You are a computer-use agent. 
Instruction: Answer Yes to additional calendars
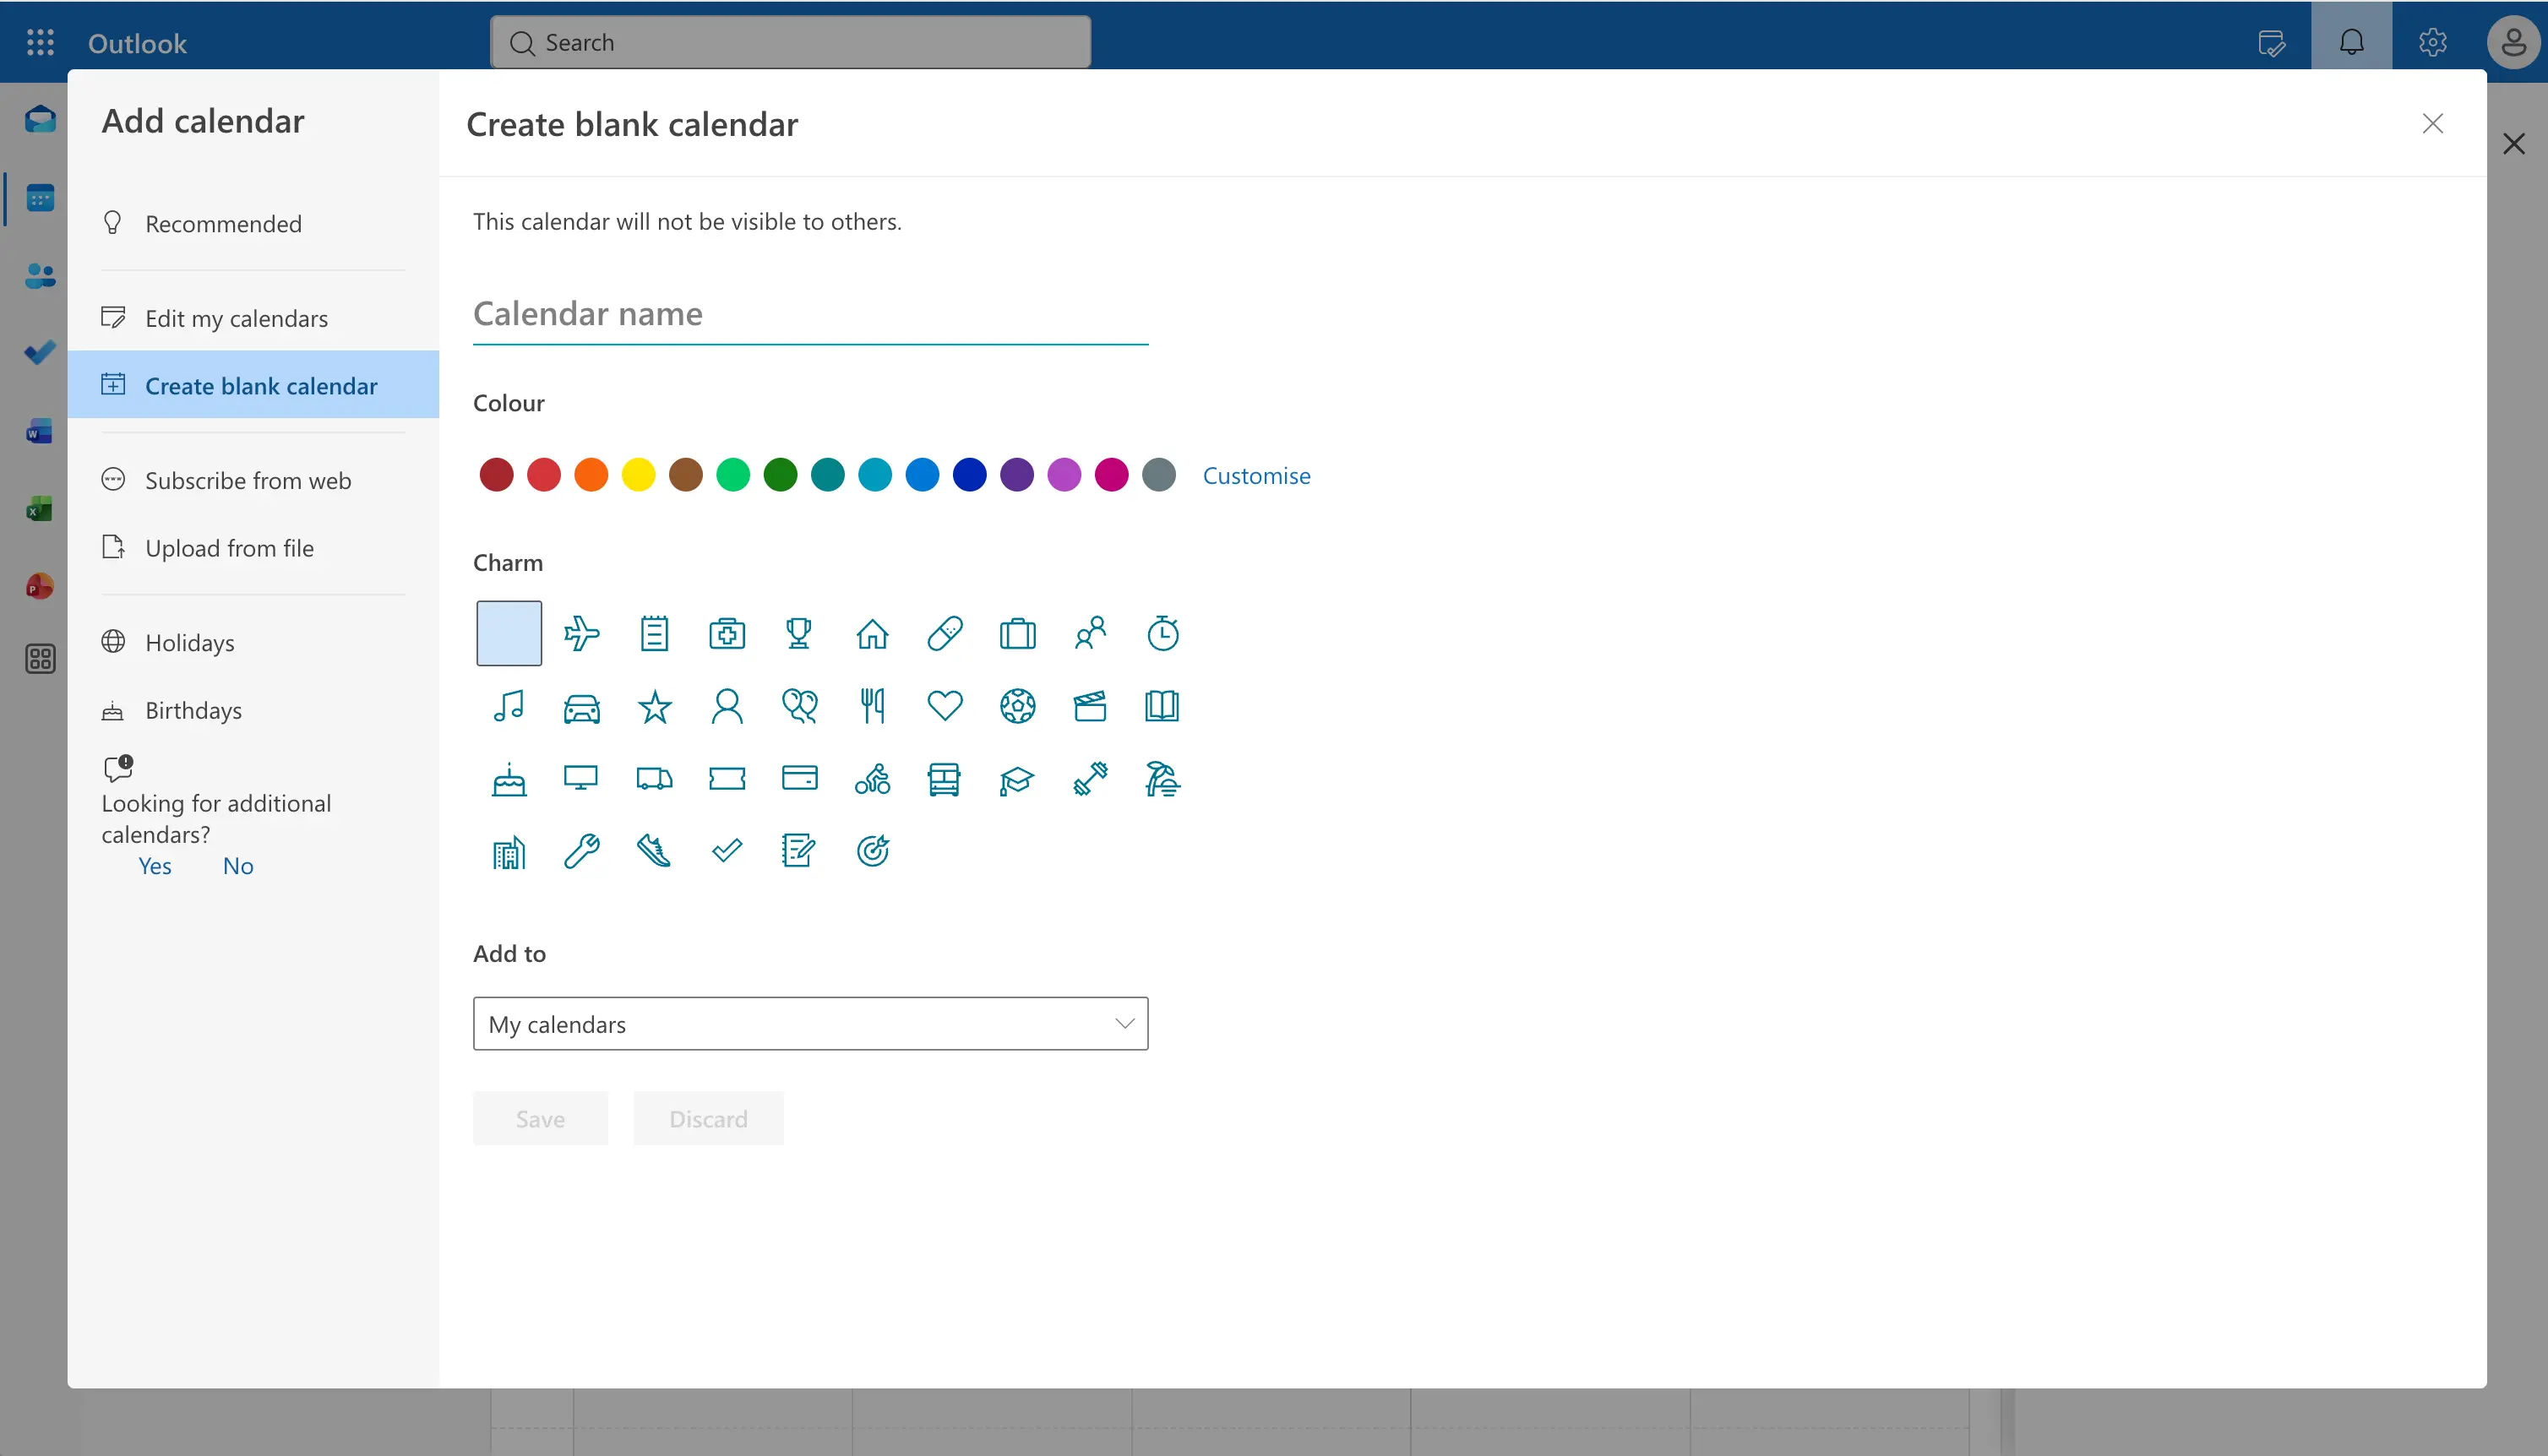[x=155, y=866]
